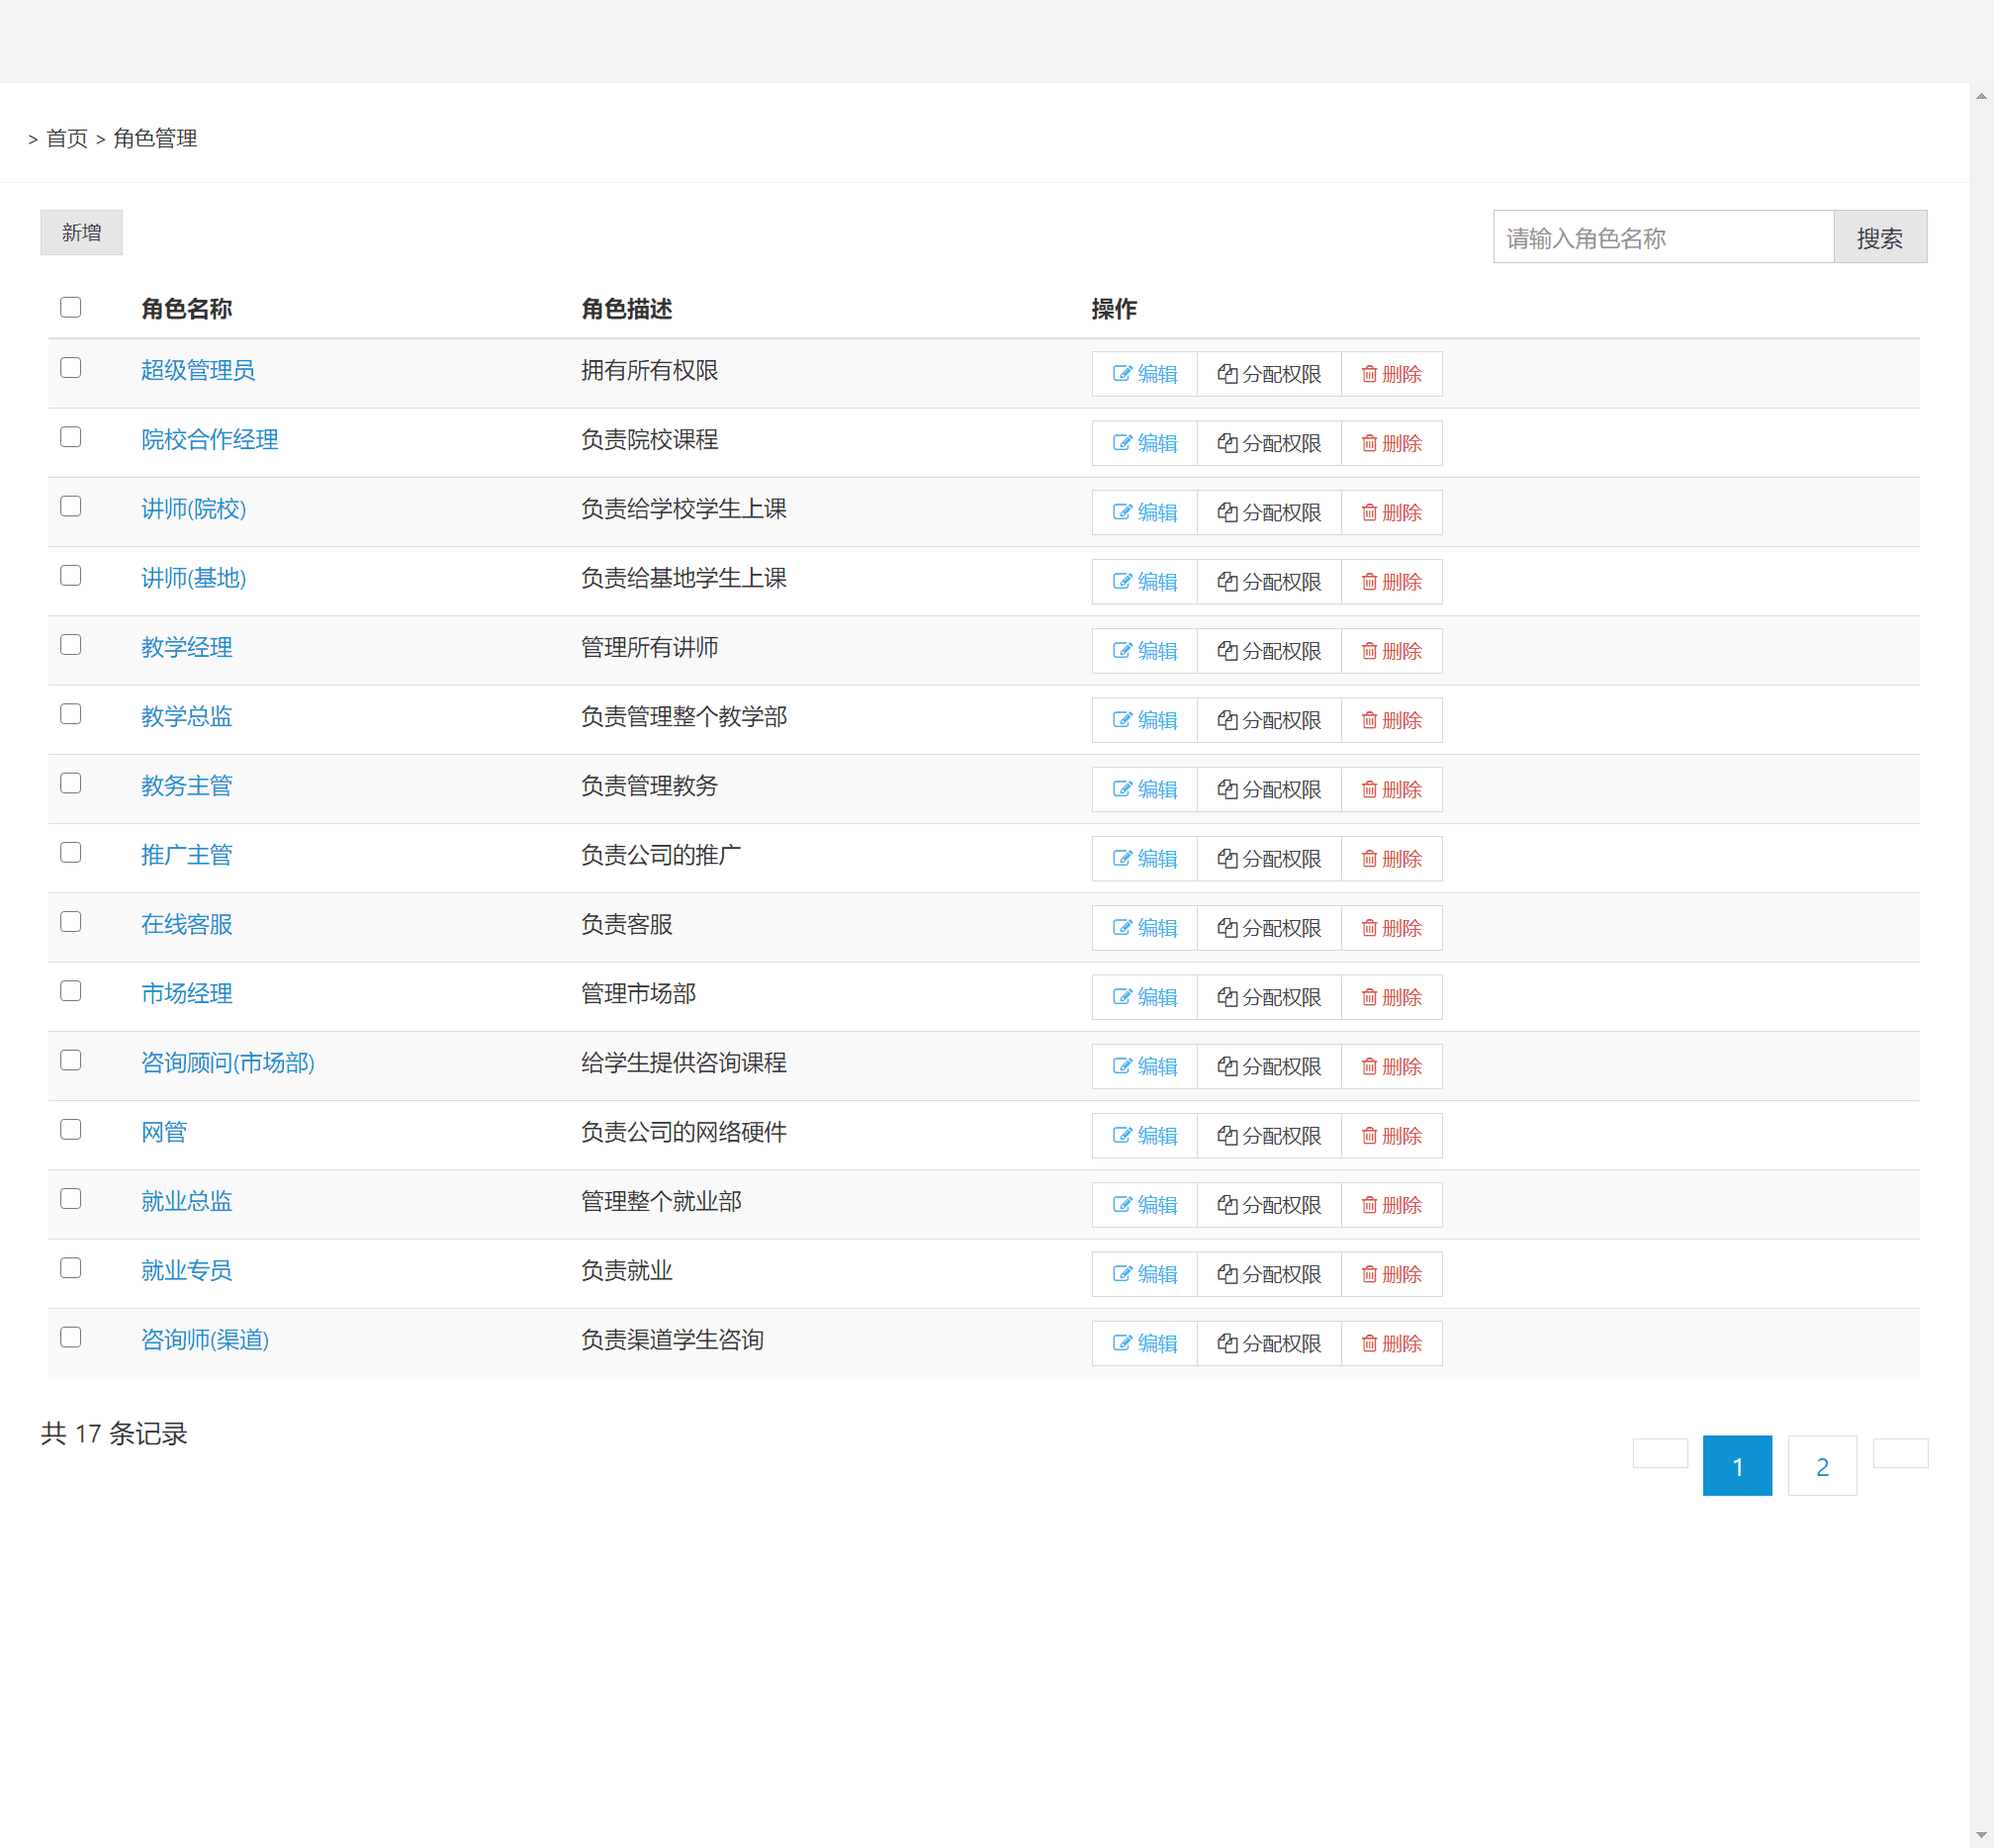This screenshot has height=1848, width=1994.
Task: Click the 共 17 条记录 text
Action: [114, 1433]
